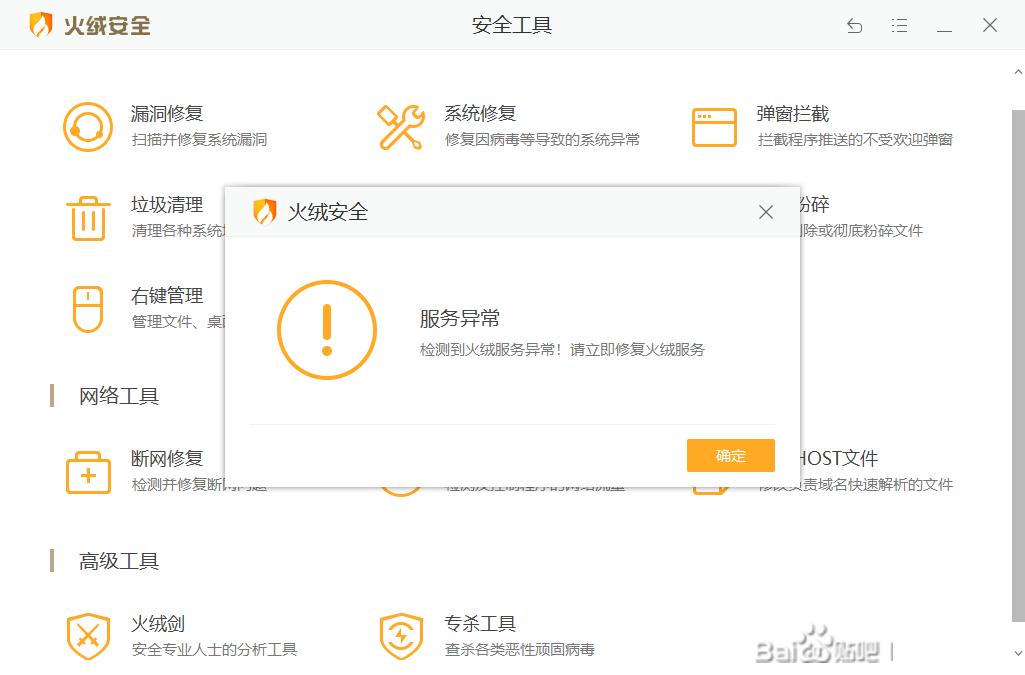This screenshot has height=675, width=1025.
Task: Click description 查杀各类恶性顽固病毒
Action: tap(520, 650)
